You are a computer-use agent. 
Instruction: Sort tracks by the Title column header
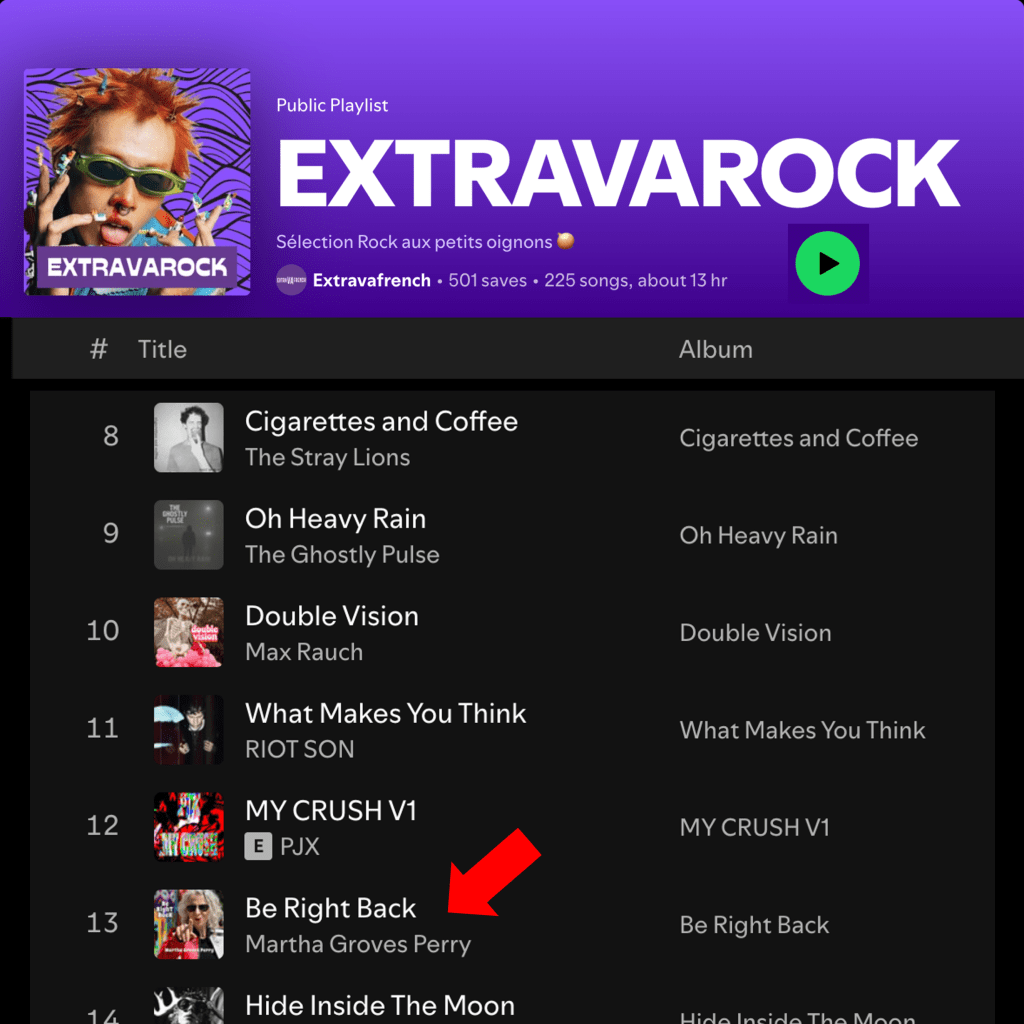[162, 349]
